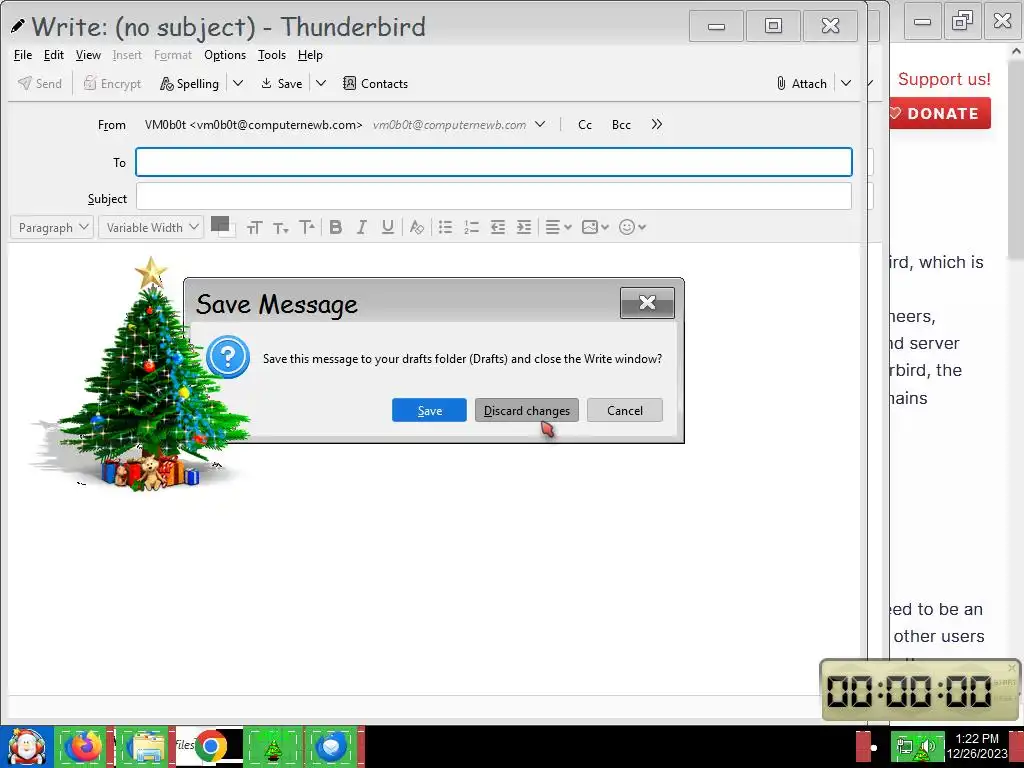The width and height of the screenshot is (1024, 768).
Task: Open the file explorer taskbar icon
Action: tap(145, 747)
